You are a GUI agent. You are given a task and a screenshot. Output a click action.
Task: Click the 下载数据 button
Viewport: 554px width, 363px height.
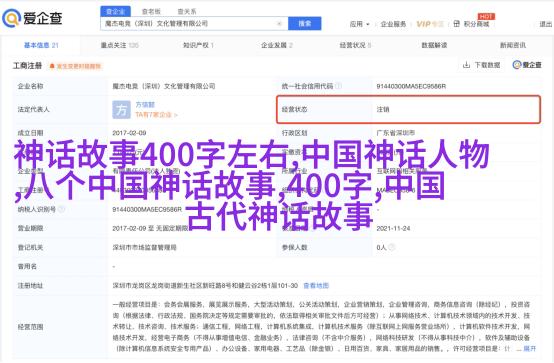(x=482, y=65)
